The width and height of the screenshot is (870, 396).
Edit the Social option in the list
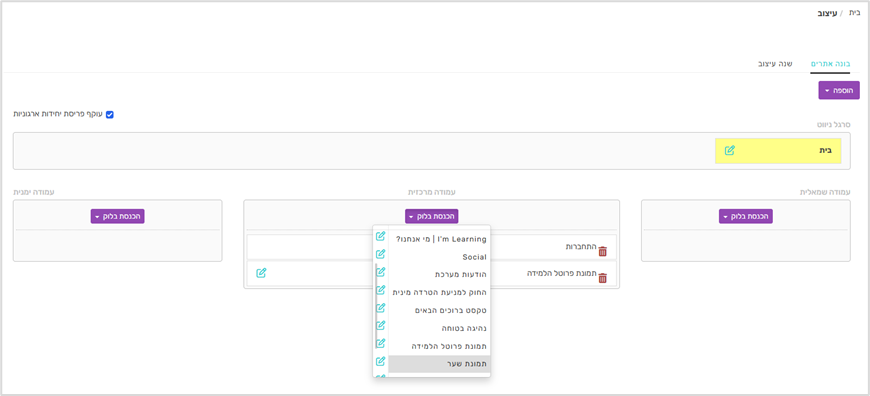pyautogui.click(x=380, y=254)
